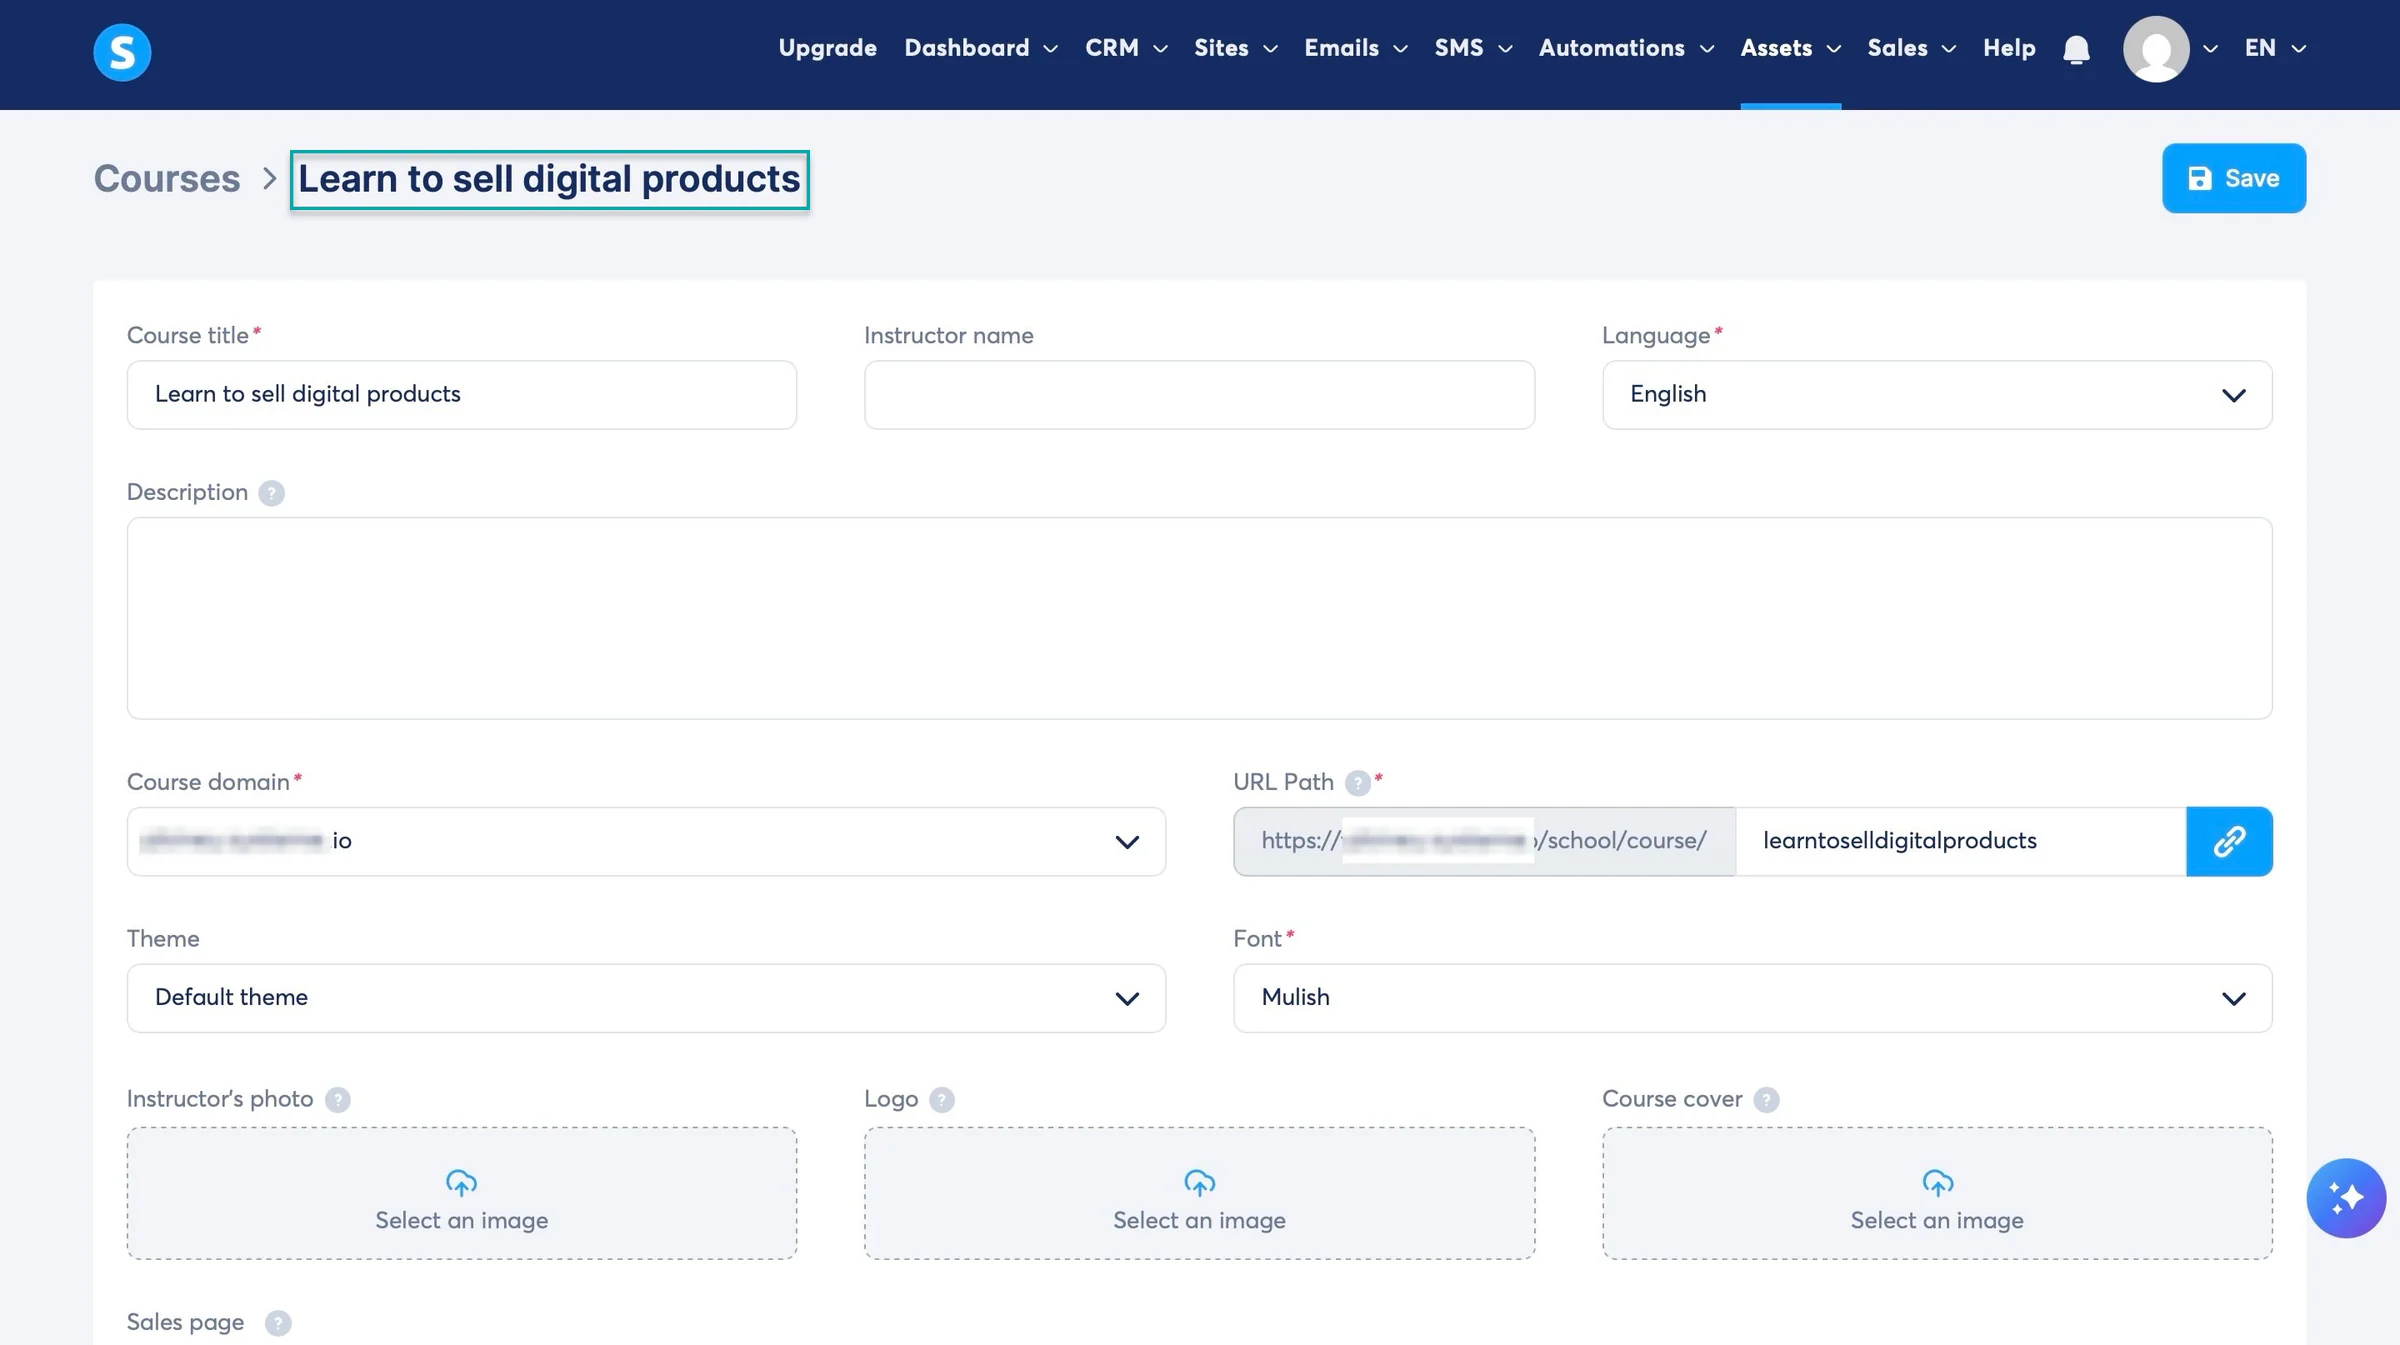Open the Automations menu
Viewport: 2400px width, 1345px height.
click(x=1626, y=48)
